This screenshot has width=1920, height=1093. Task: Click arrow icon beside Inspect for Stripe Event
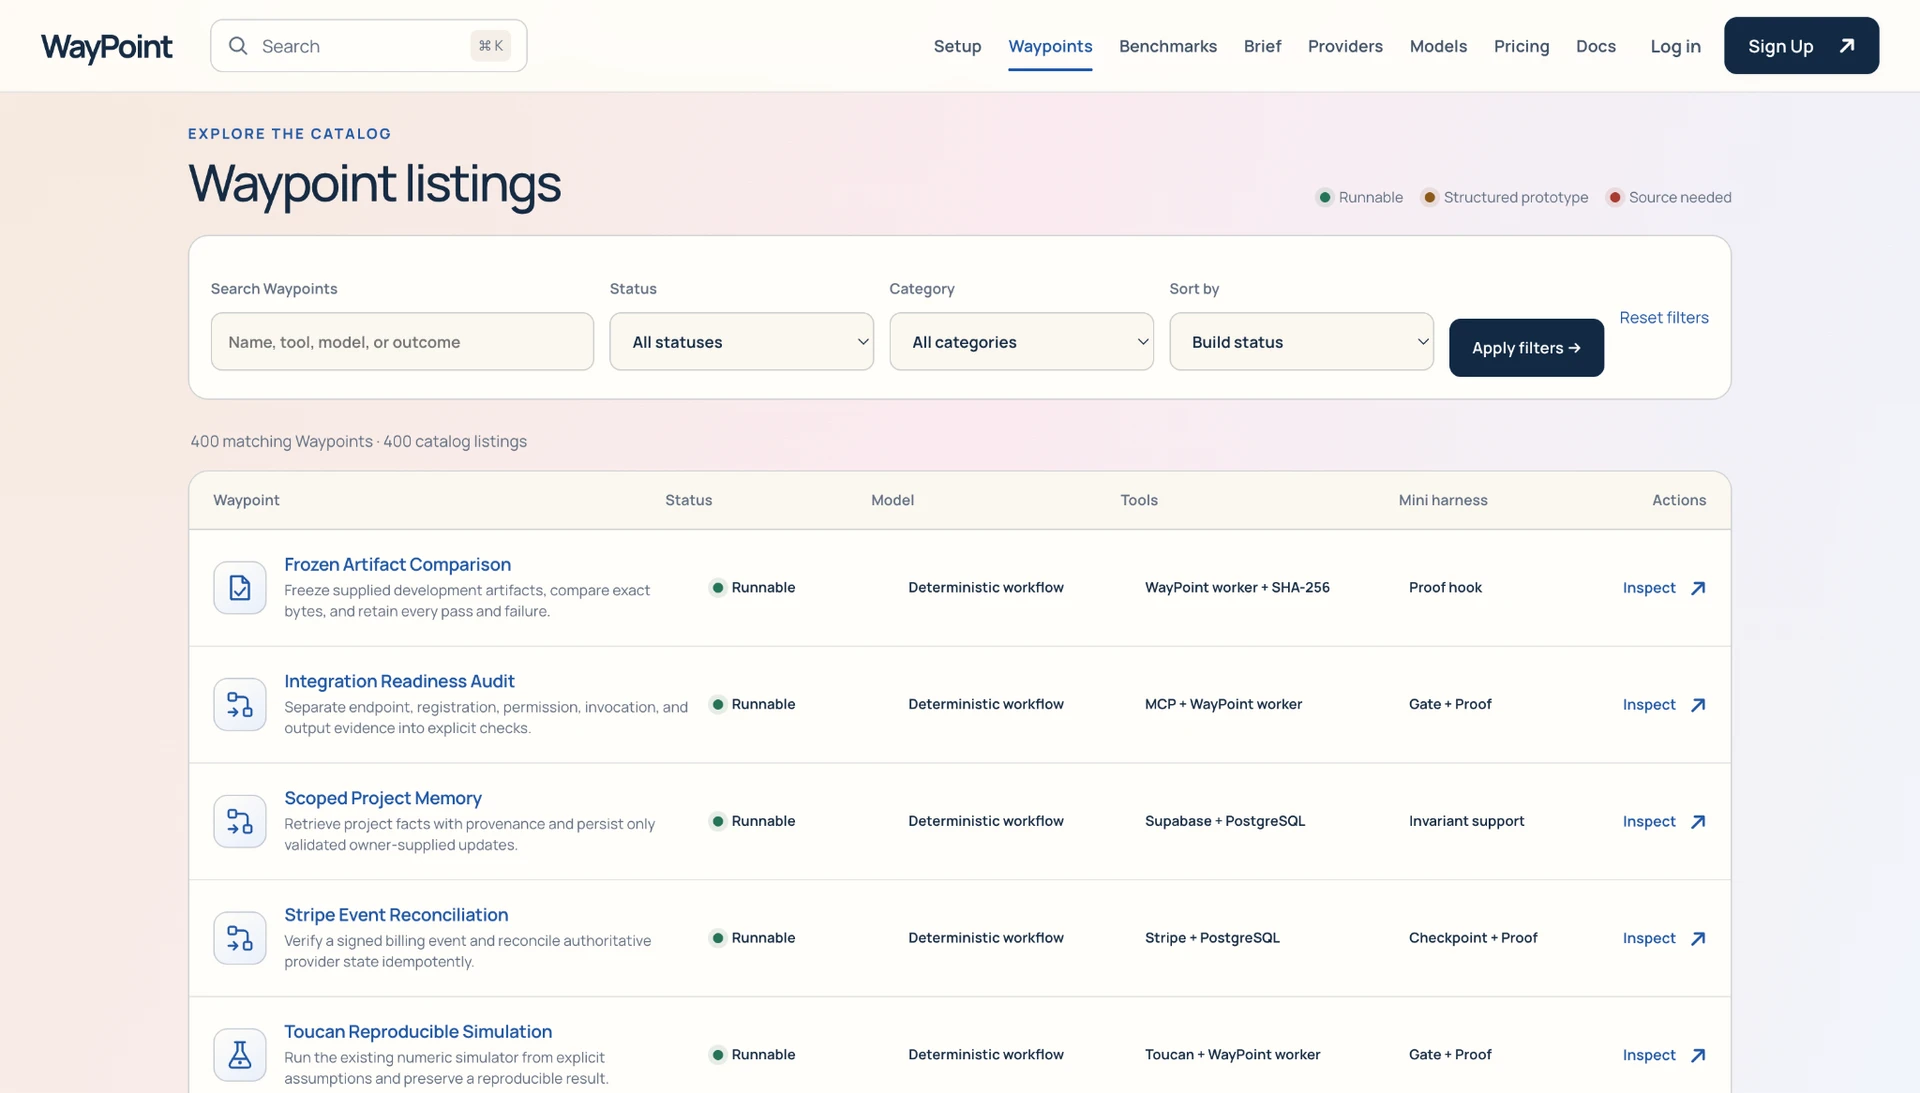(1698, 939)
